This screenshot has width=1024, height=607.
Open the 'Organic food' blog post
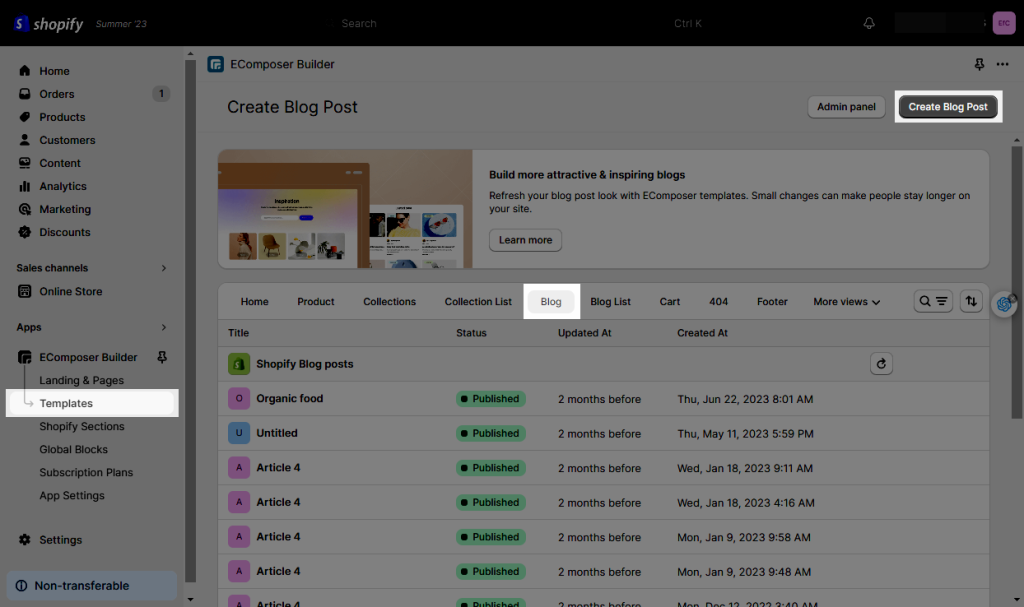(x=289, y=399)
